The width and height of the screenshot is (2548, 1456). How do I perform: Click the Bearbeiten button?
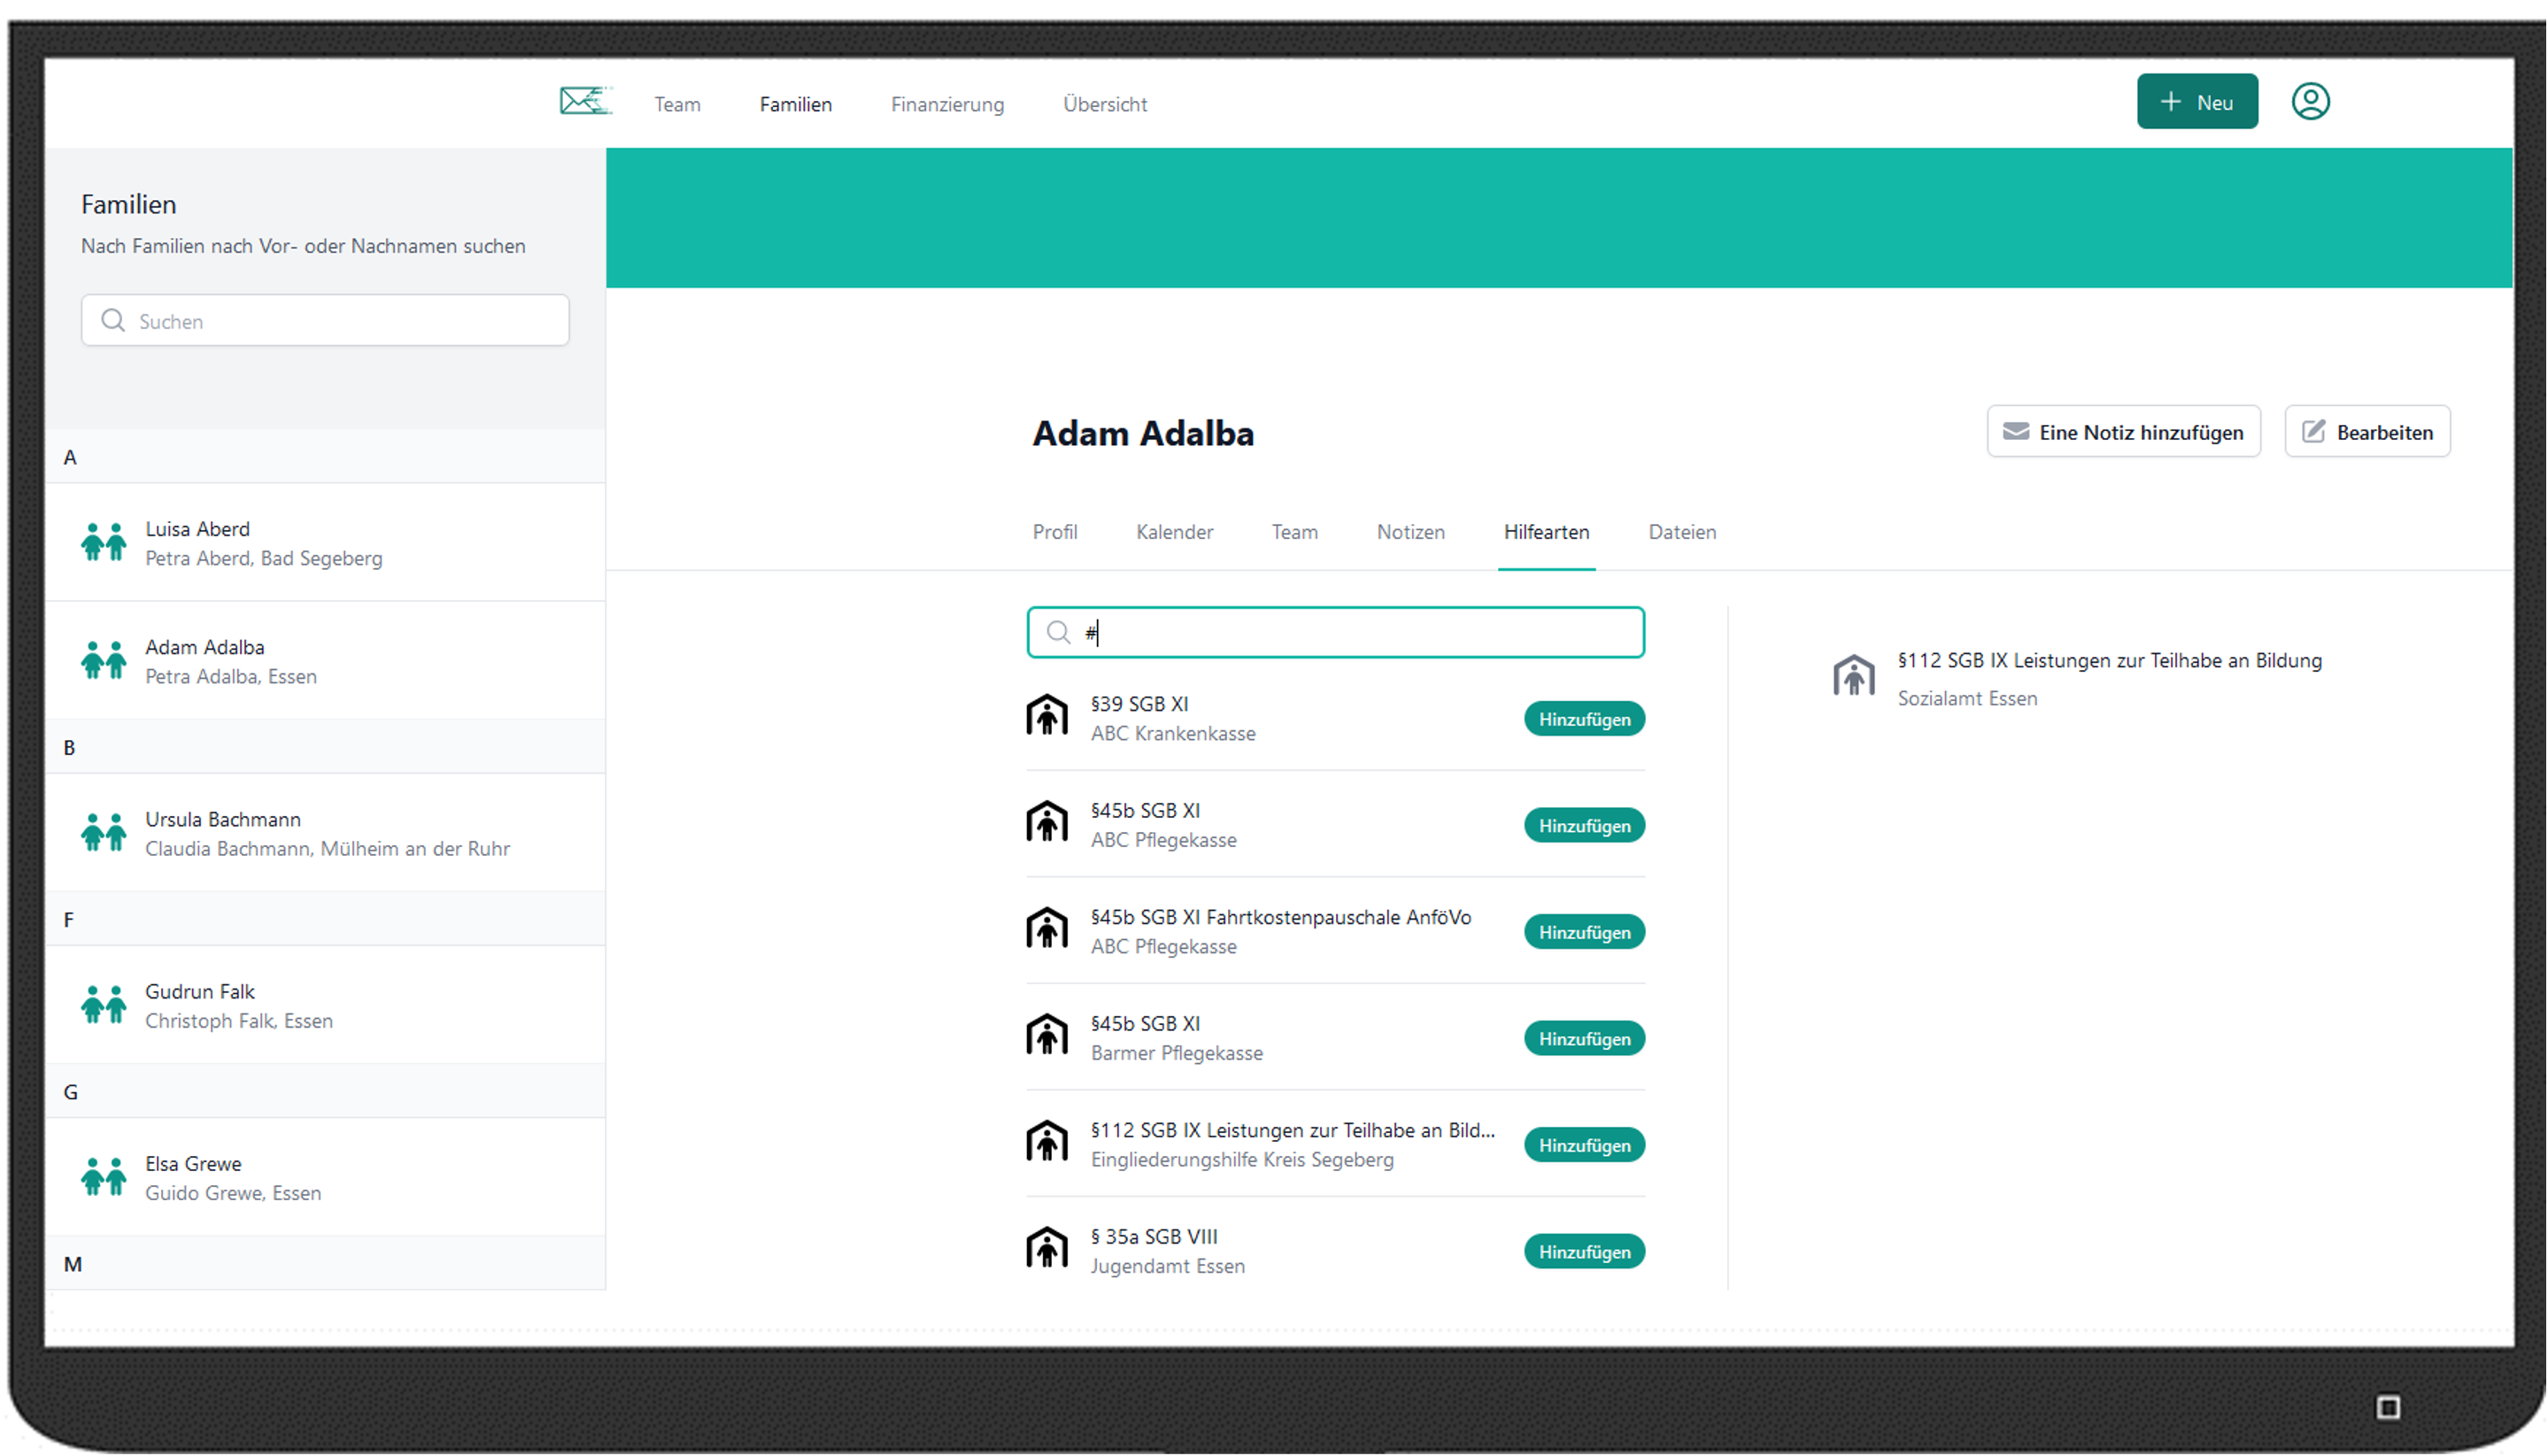(x=2367, y=432)
